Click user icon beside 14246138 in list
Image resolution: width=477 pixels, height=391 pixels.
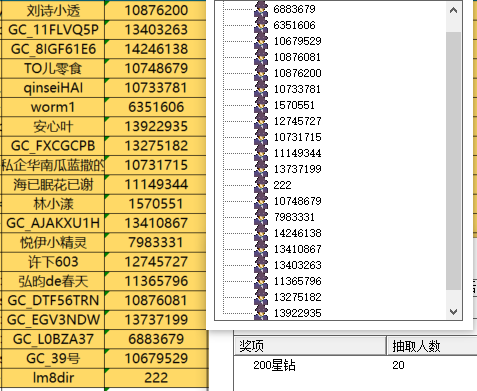pyautogui.click(x=261, y=233)
